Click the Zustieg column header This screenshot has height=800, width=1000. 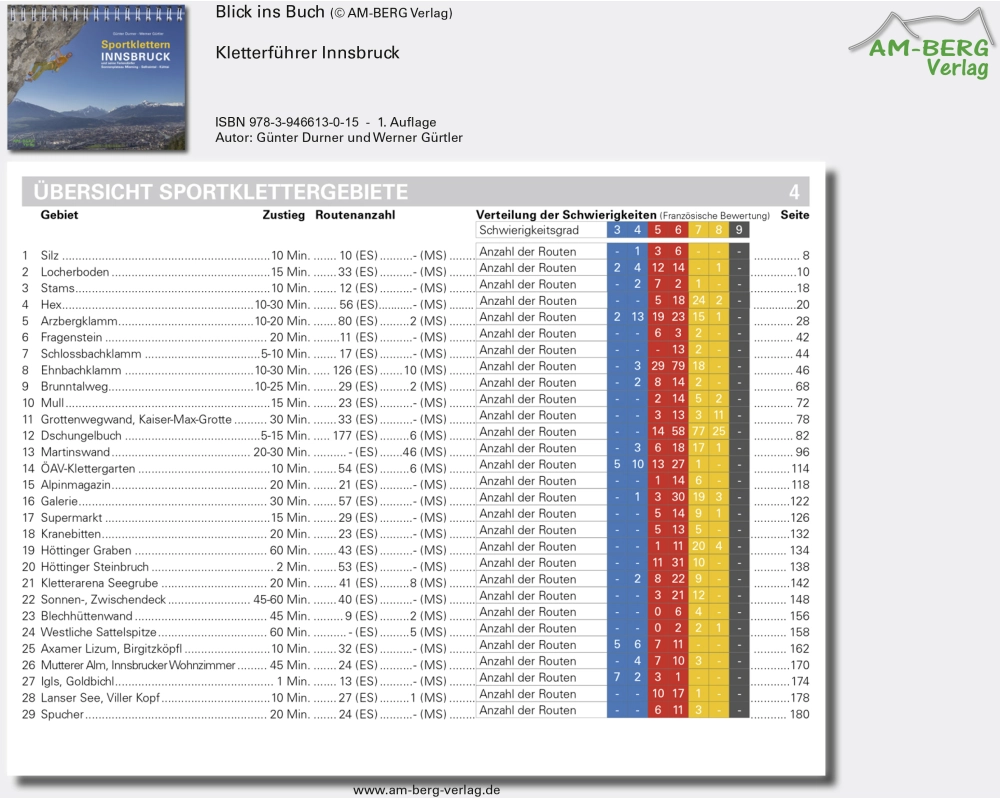(x=283, y=215)
